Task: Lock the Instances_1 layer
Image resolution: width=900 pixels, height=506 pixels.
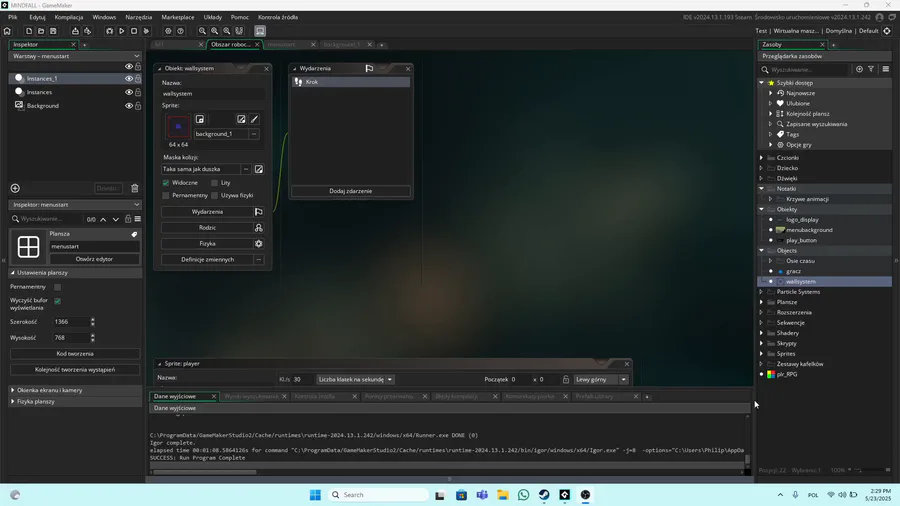Action: click(x=138, y=79)
